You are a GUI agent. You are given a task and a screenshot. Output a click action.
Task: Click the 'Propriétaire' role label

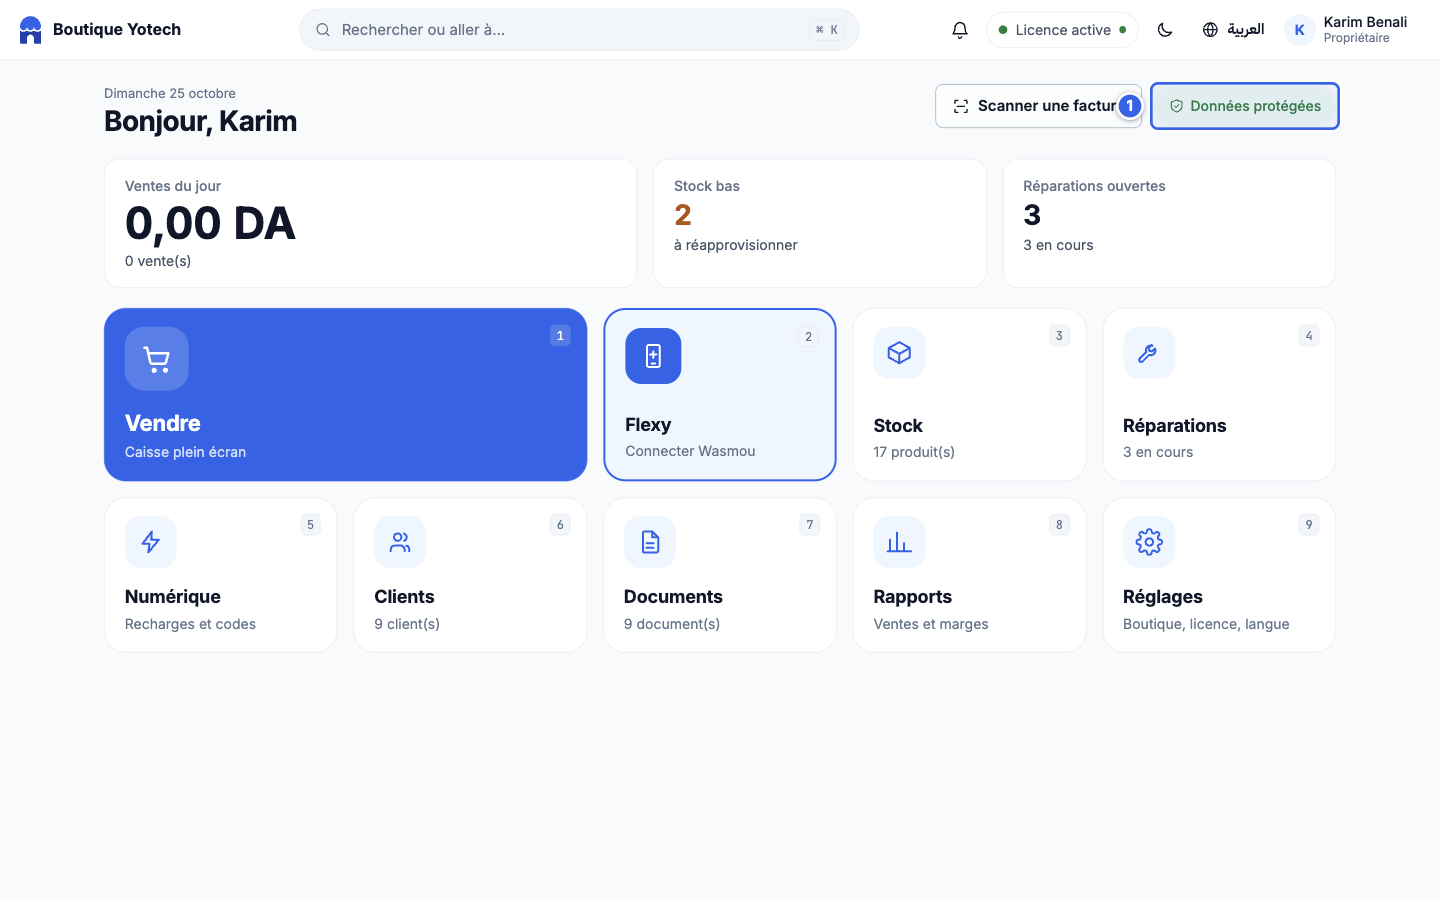(x=1356, y=38)
